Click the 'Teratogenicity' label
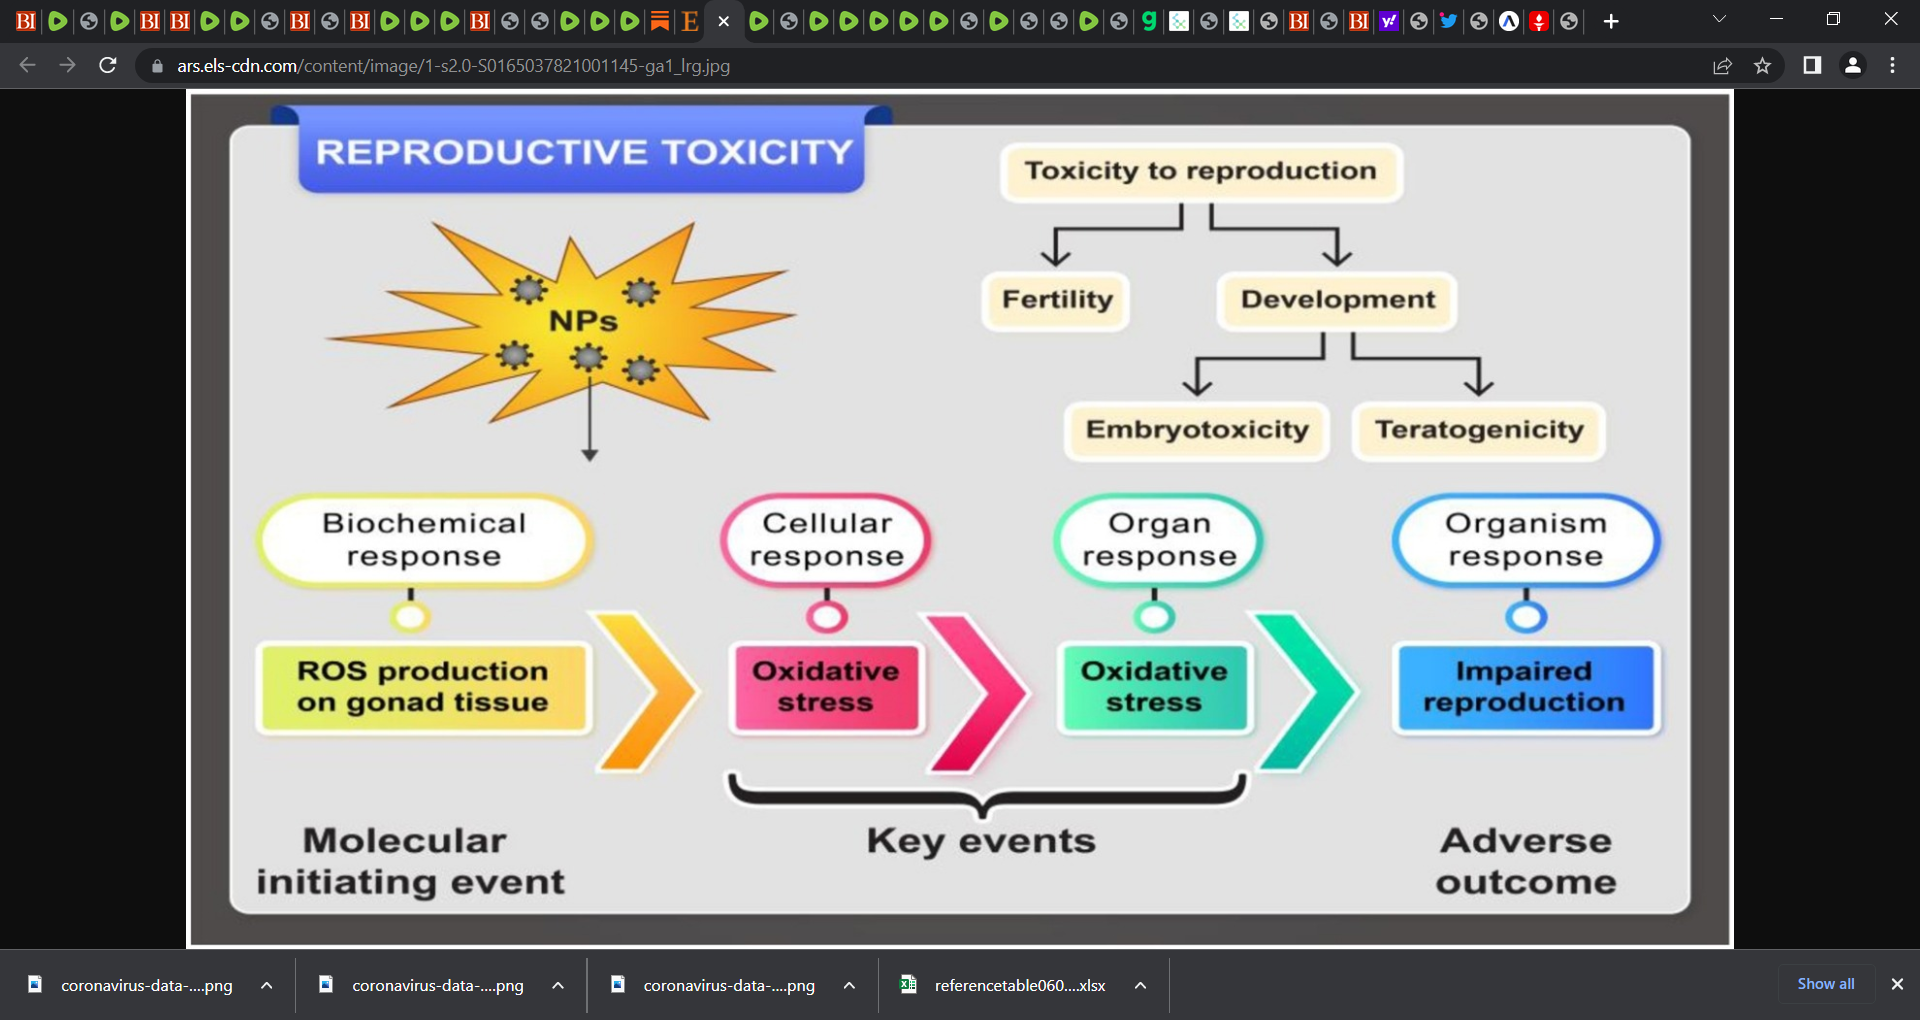1920x1020 pixels. [x=1479, y=430]
